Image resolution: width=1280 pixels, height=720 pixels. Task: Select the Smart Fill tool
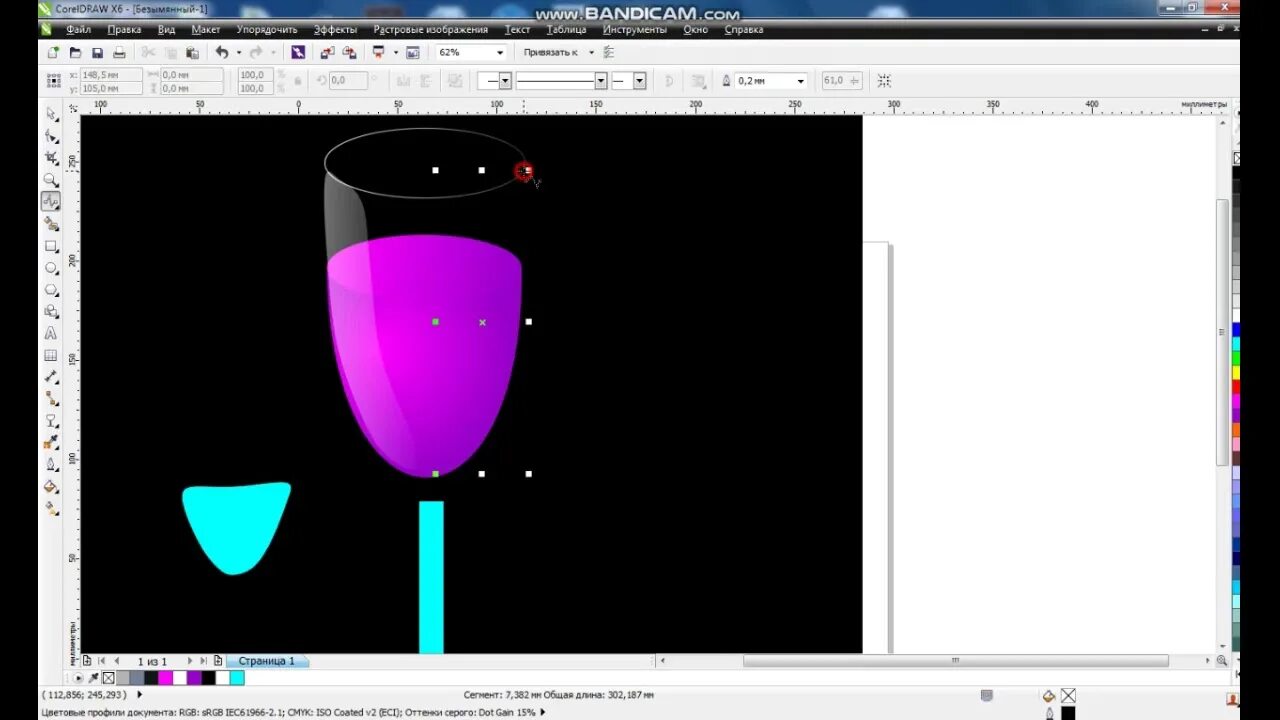[x=51, y=224]
